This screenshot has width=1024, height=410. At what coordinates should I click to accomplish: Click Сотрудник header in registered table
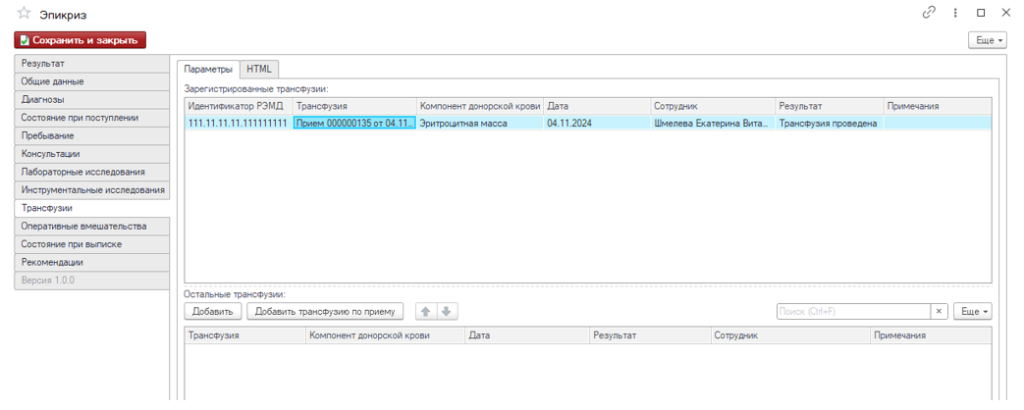pyautogui.click(x=713, y=106)
